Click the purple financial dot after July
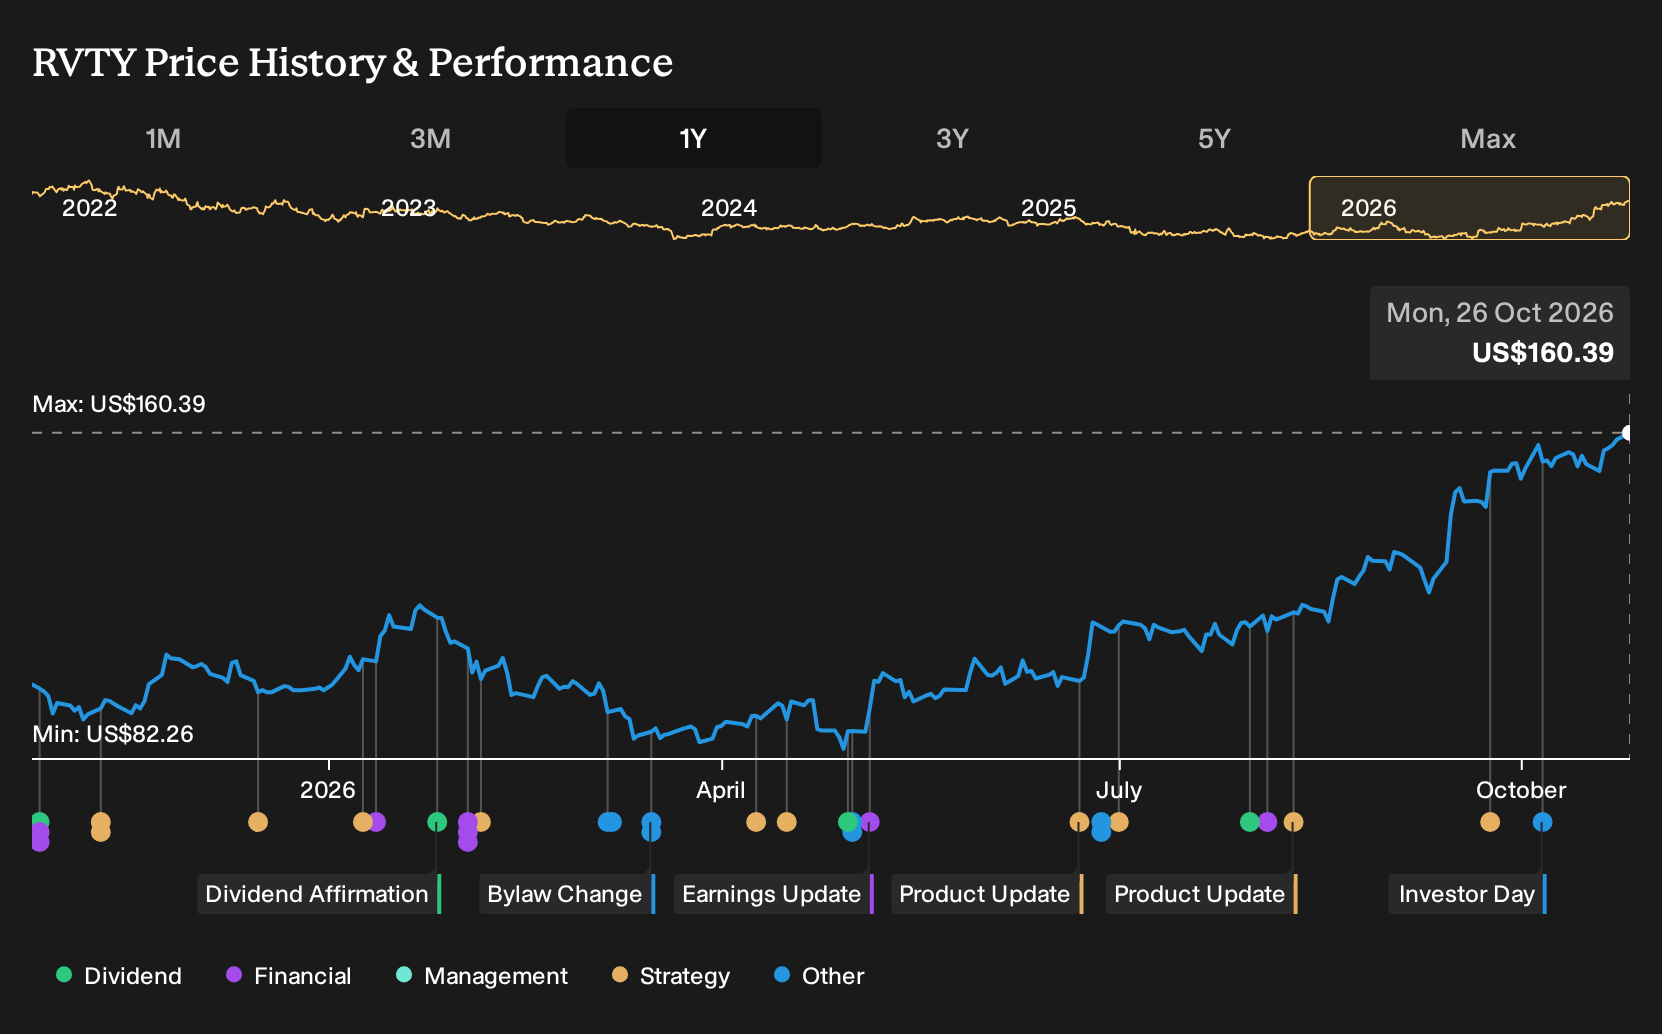This screenshot has height=1034, width=1662. point(1268,822)
